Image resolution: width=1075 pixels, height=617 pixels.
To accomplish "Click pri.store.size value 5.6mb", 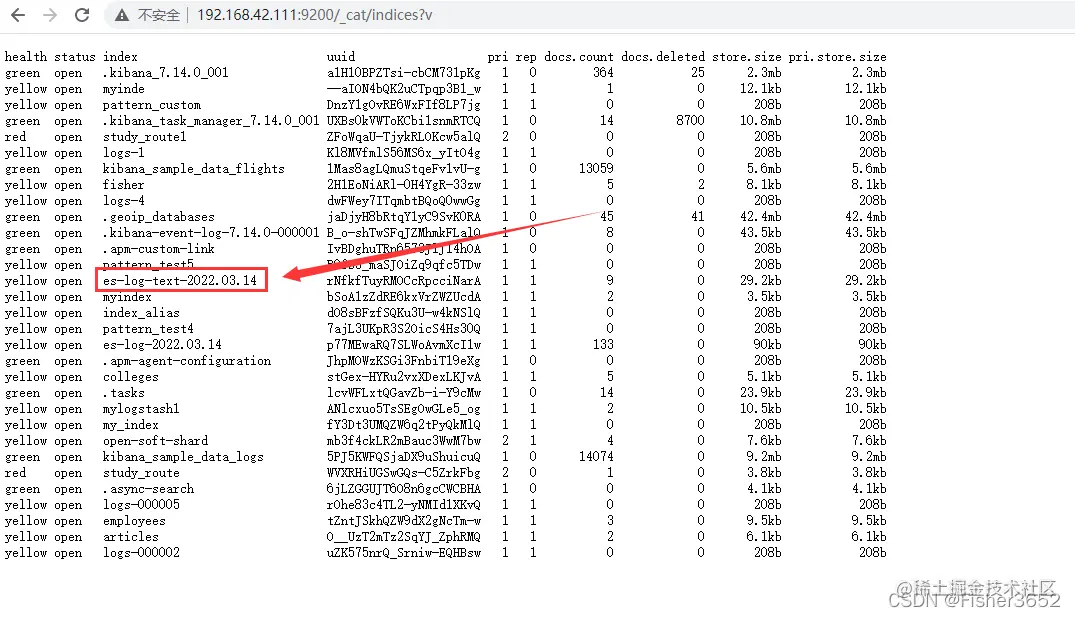I will (x=869, y=169).
